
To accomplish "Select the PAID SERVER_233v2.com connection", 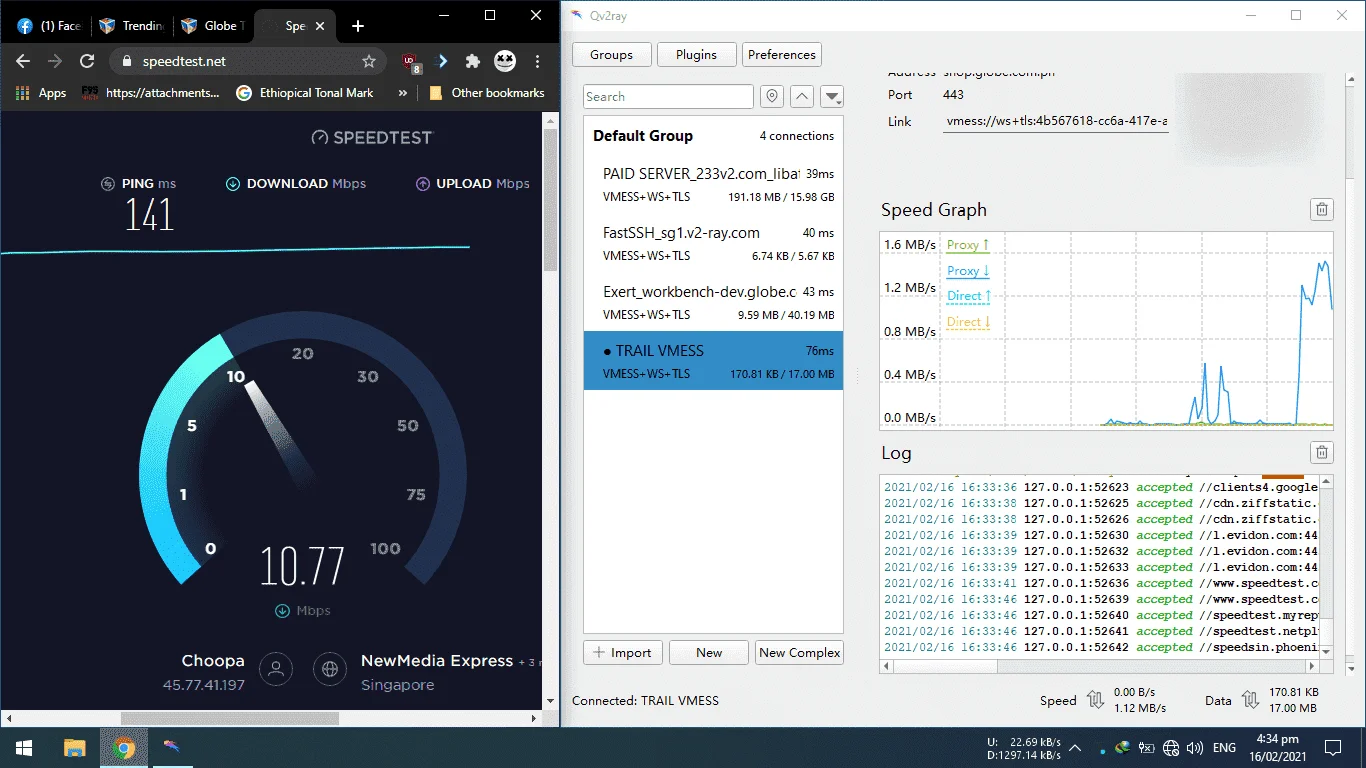I will 713,185.
